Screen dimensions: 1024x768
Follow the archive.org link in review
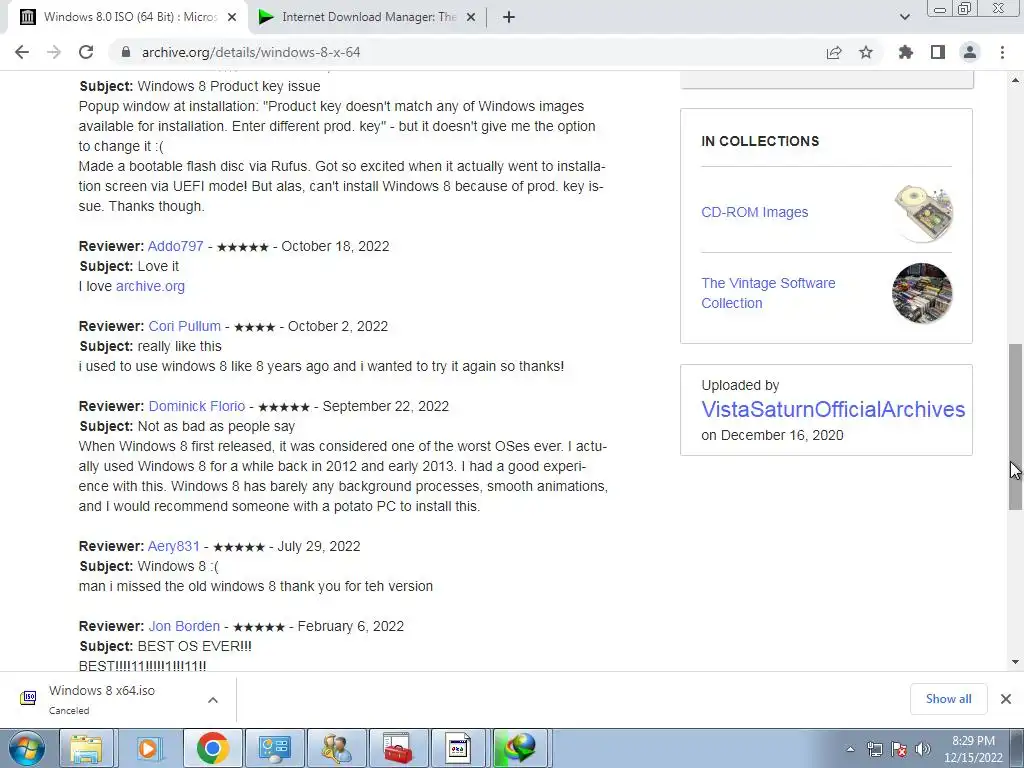tap(150, 286)
